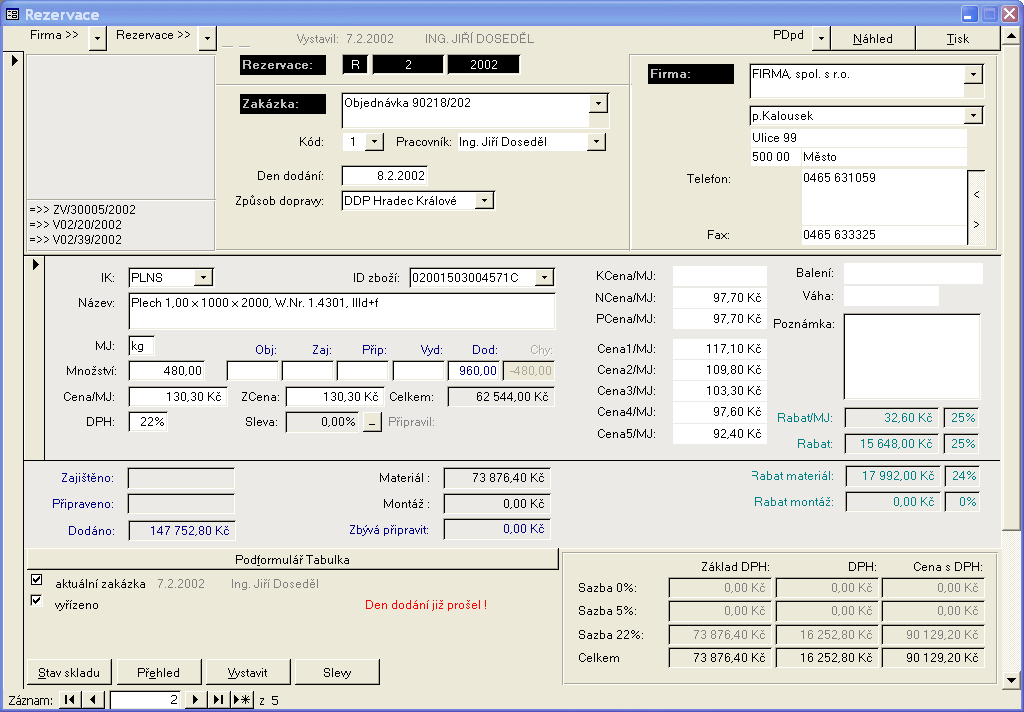Toggle the vyřízeno checkbox
The image size is (1024, 712).
(x=37, y=601)
